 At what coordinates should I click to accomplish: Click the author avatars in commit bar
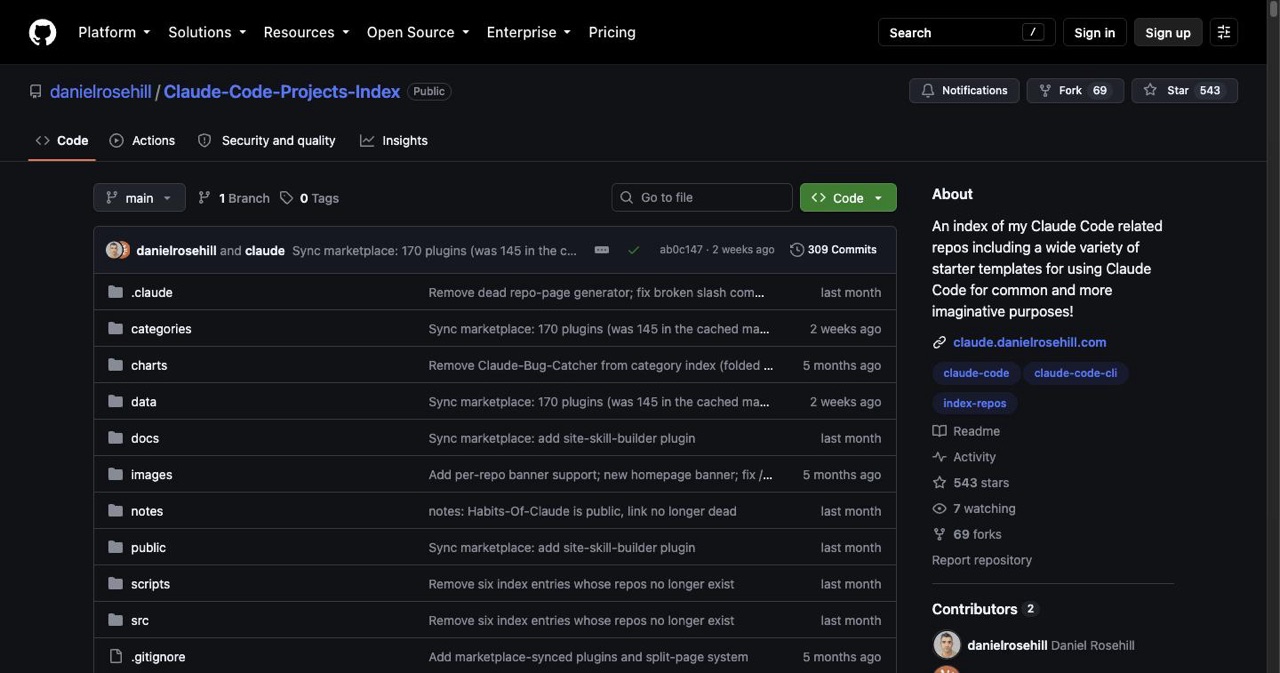(118, 250)
